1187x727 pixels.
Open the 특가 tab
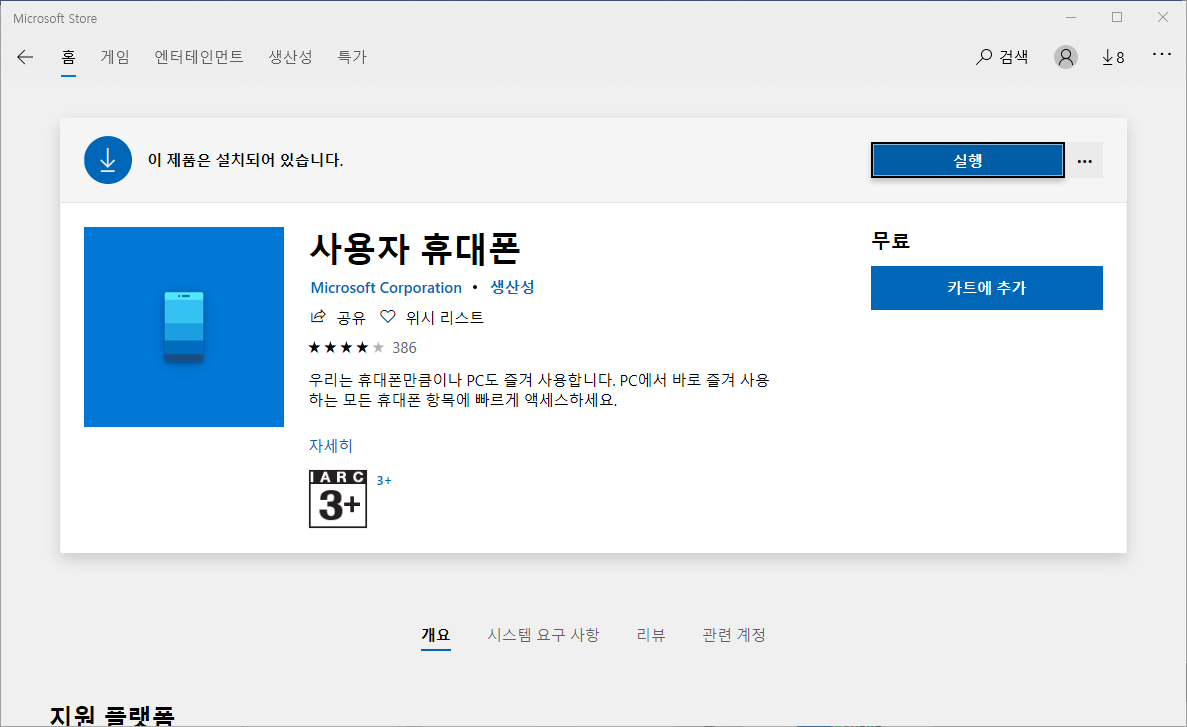click(x=352, y=57)
